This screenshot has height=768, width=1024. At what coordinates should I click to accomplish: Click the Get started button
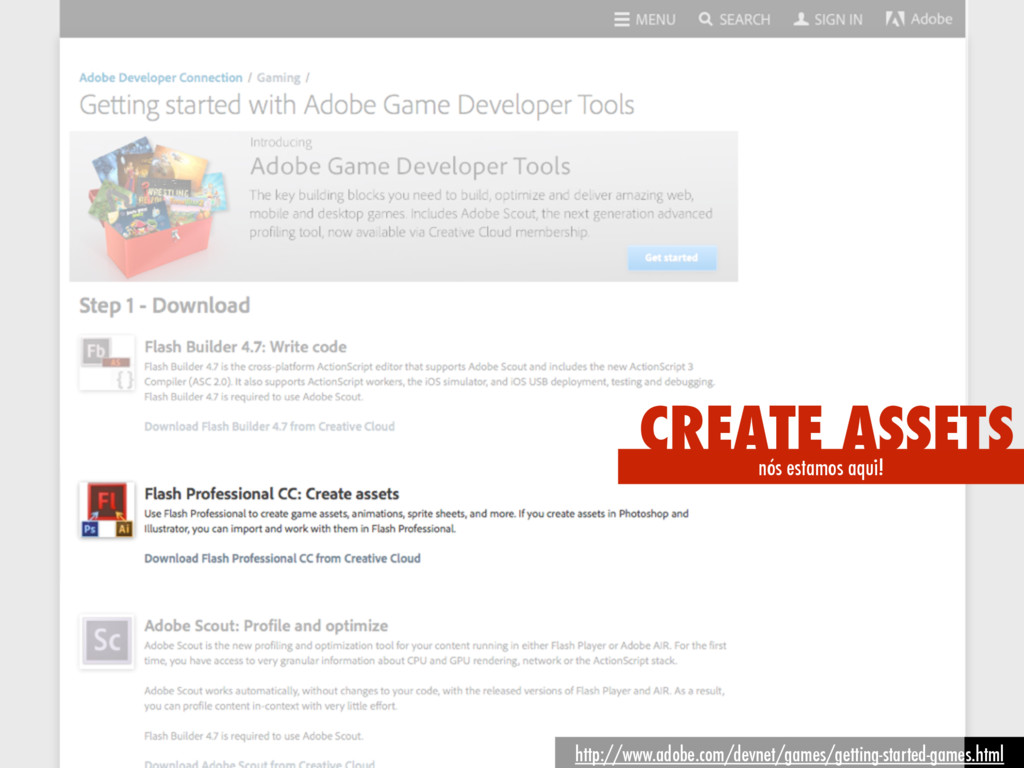(x=671, y=258)
